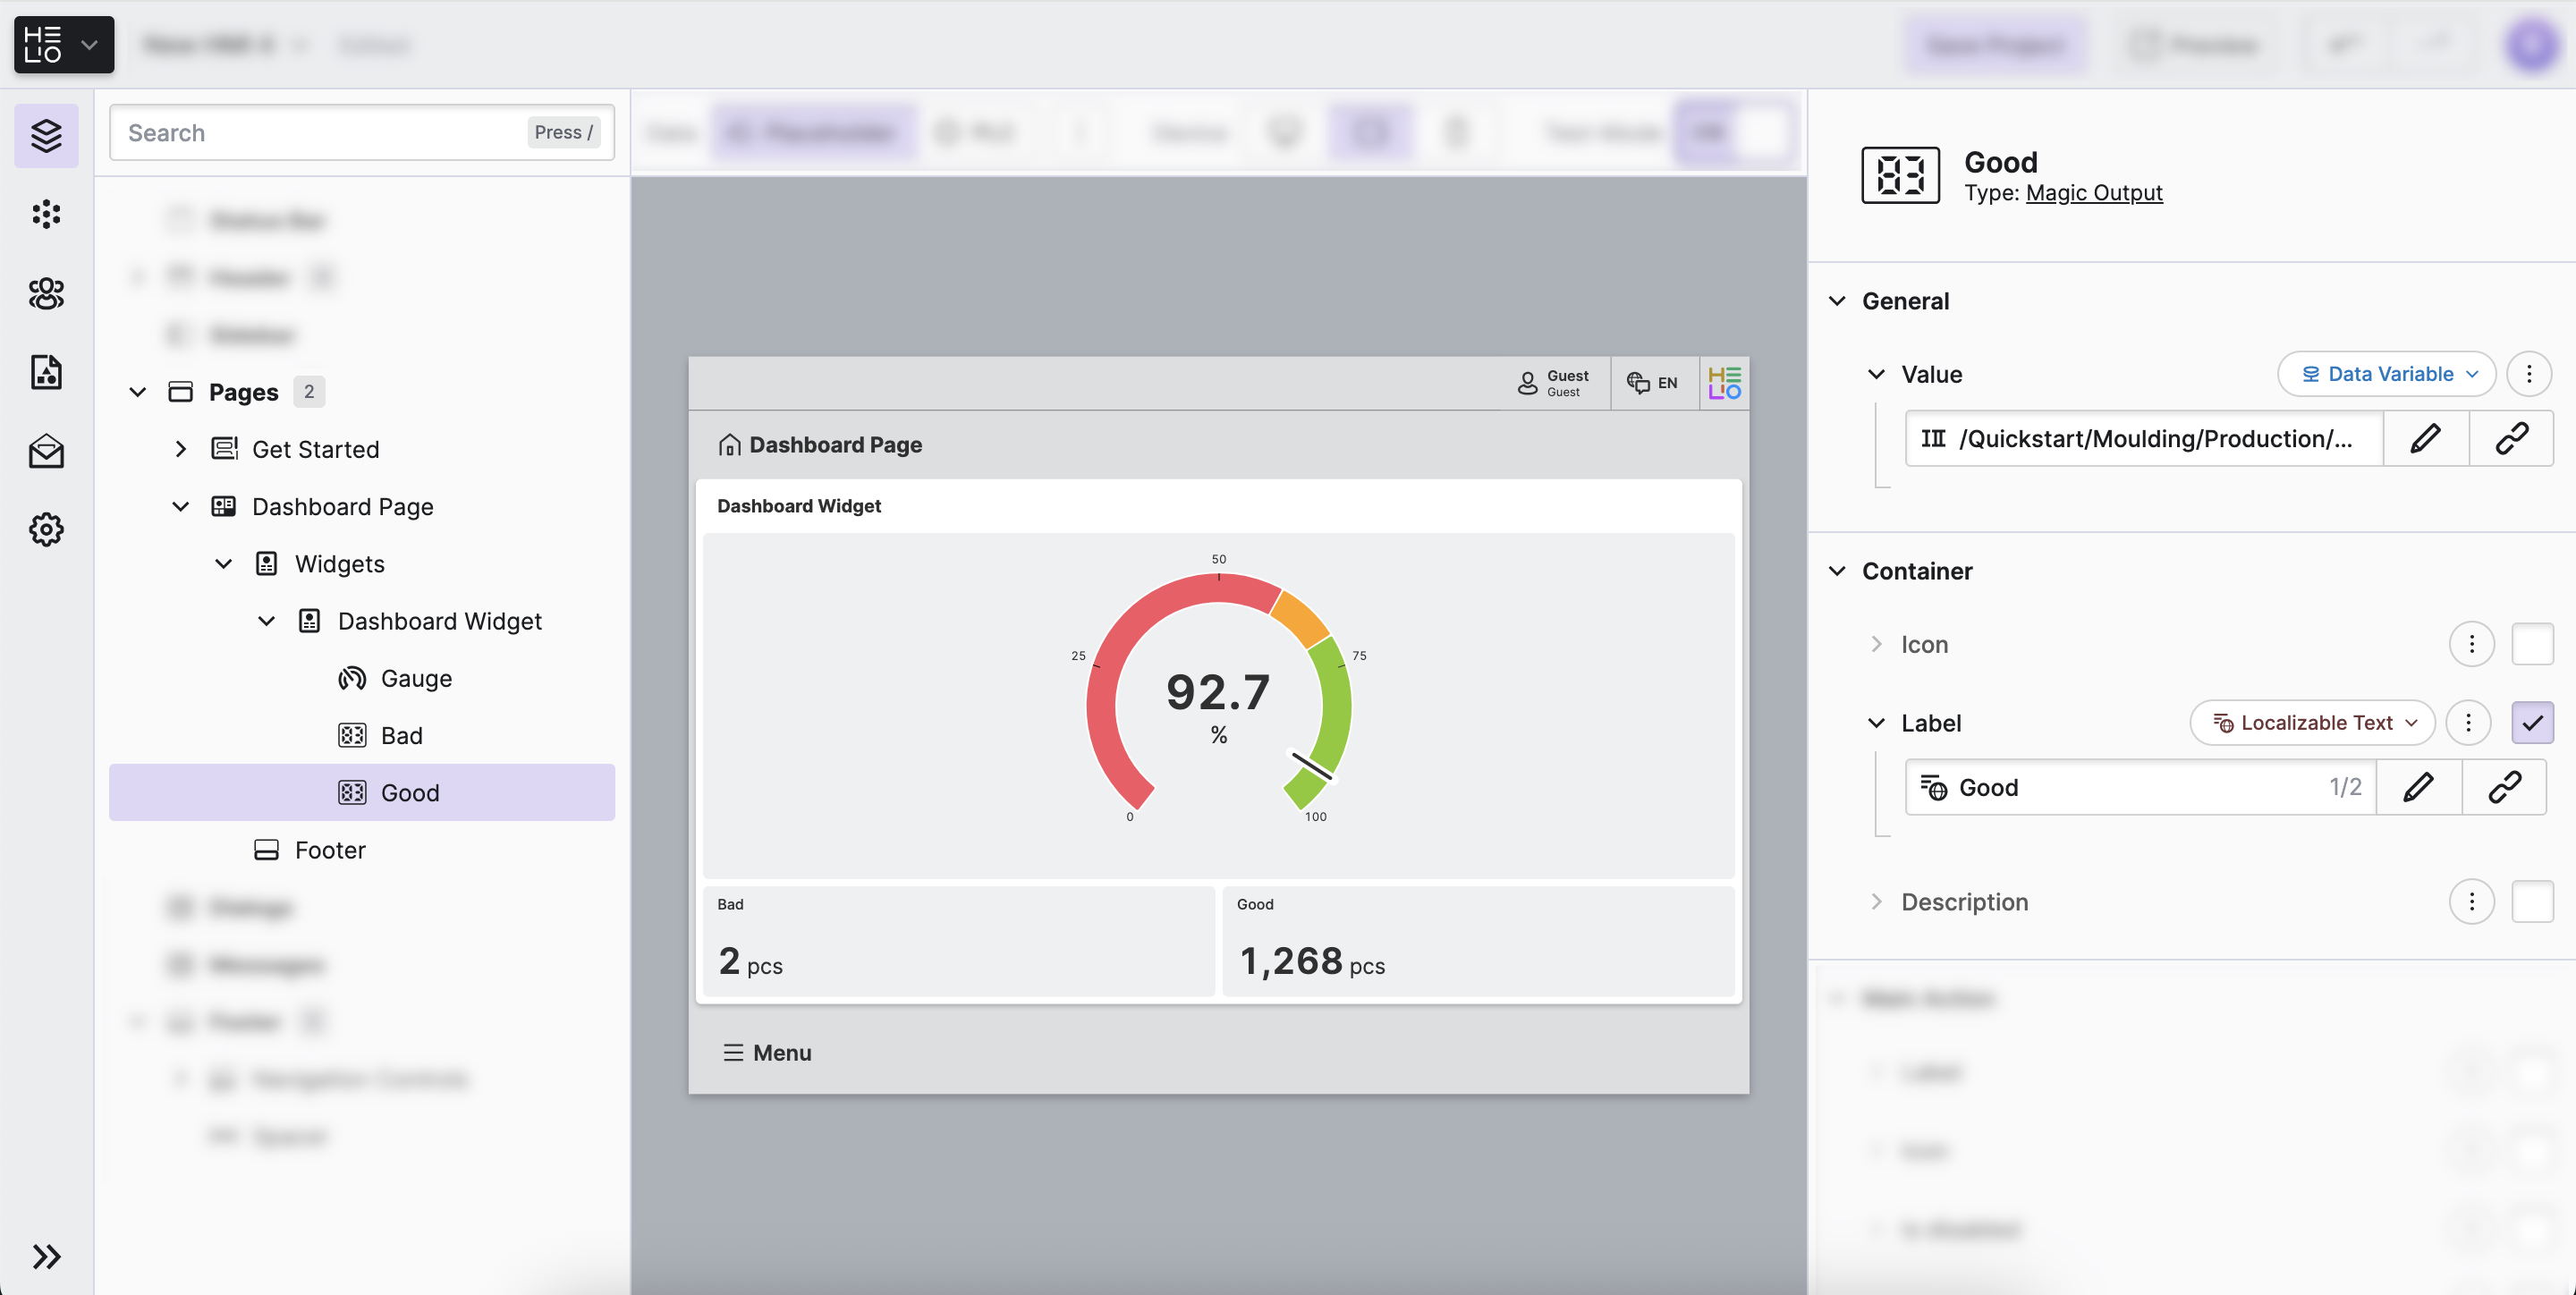
Task: Open the Data Variable dropdown
Action: pos(2386,374)
